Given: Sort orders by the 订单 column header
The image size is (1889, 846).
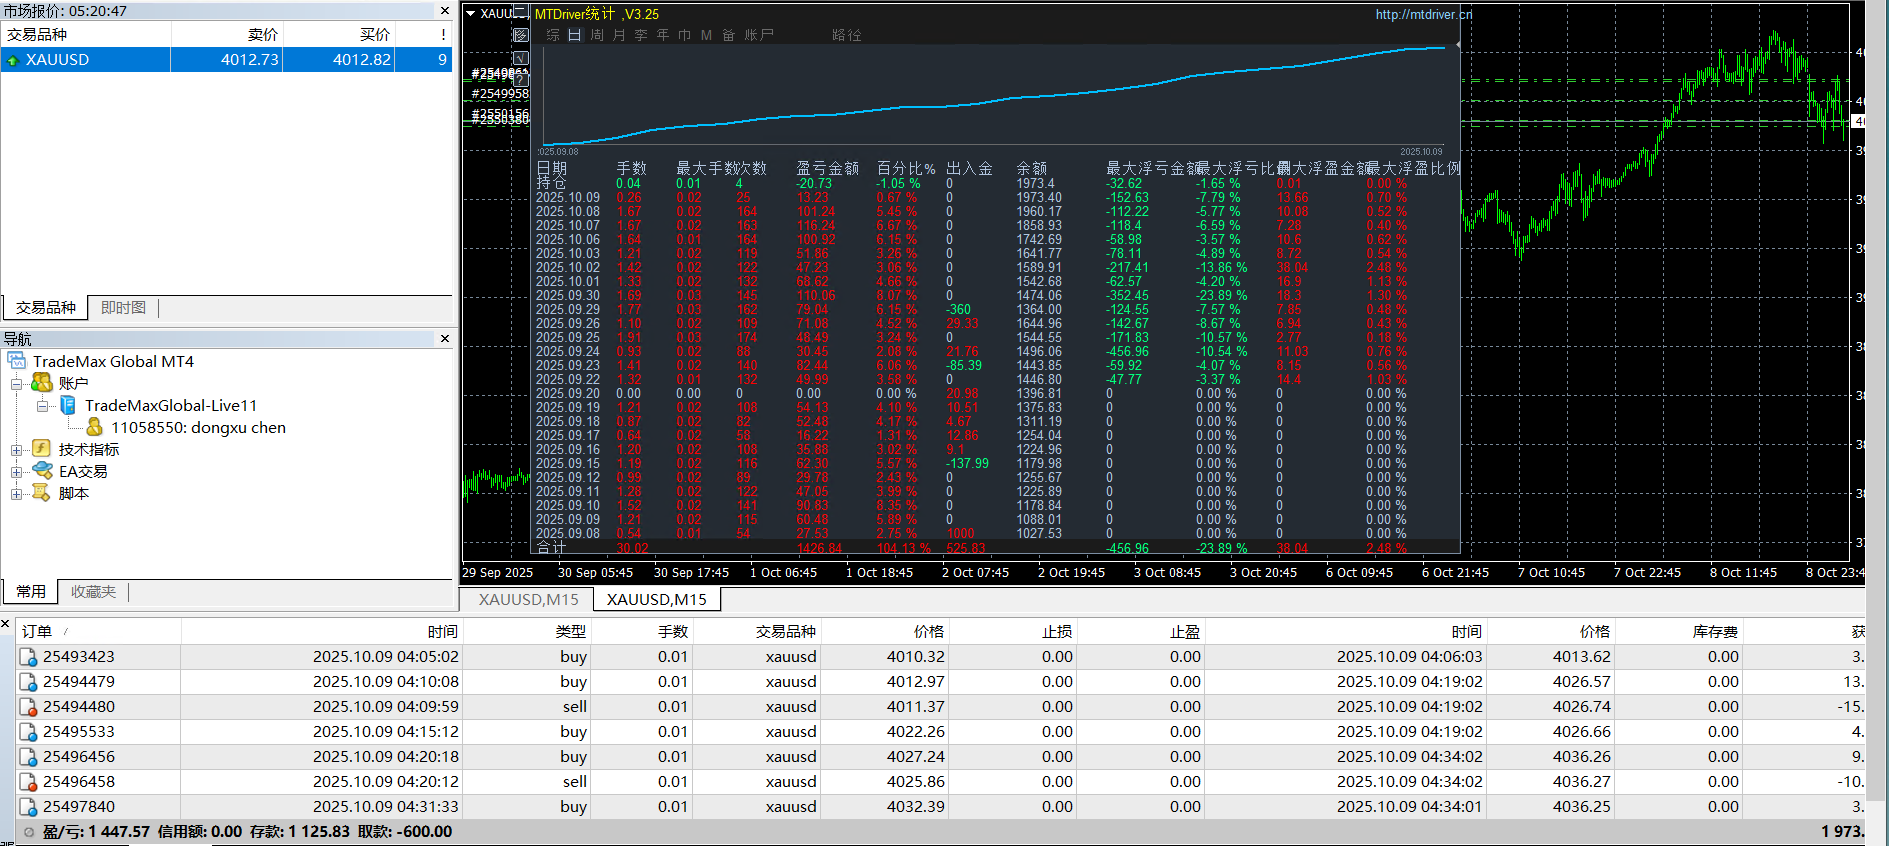Looking at the screenshot, I should (x=99, y=632).
